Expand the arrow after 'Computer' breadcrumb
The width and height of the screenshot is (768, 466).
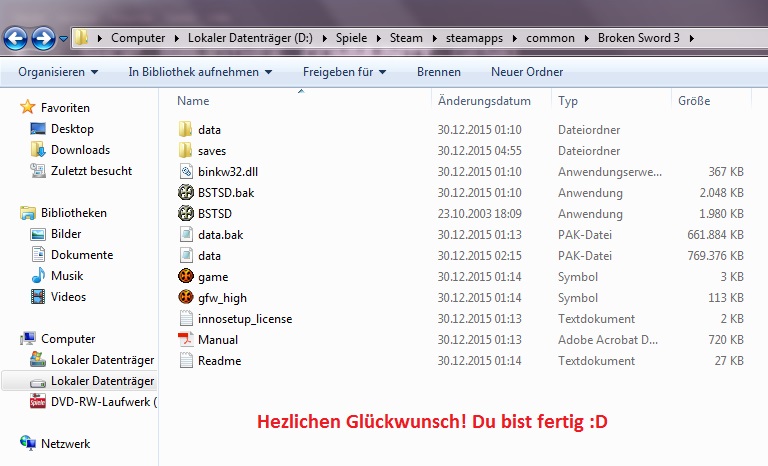click(176, 38)
